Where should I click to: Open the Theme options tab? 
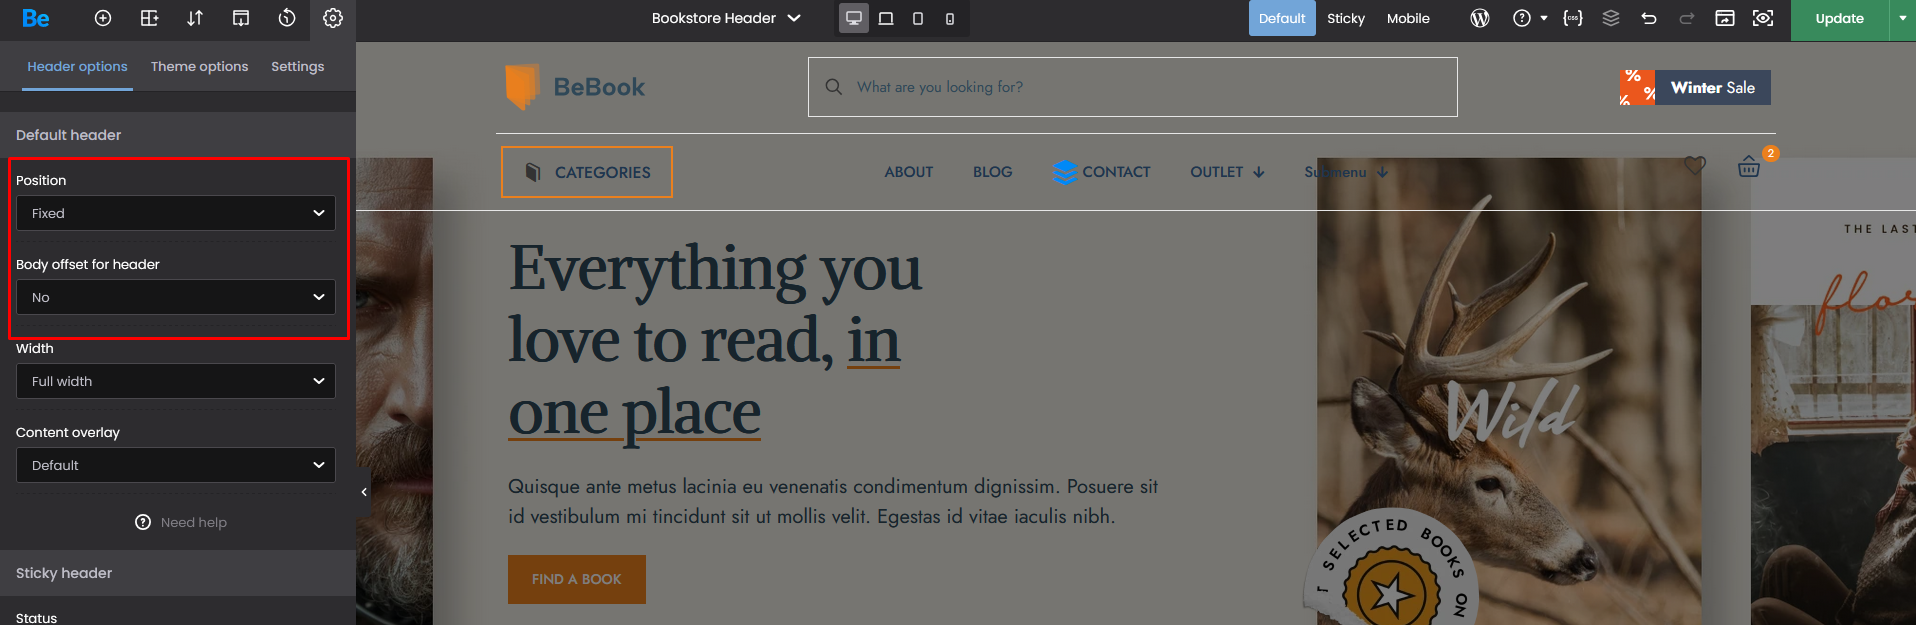point(199,66)
